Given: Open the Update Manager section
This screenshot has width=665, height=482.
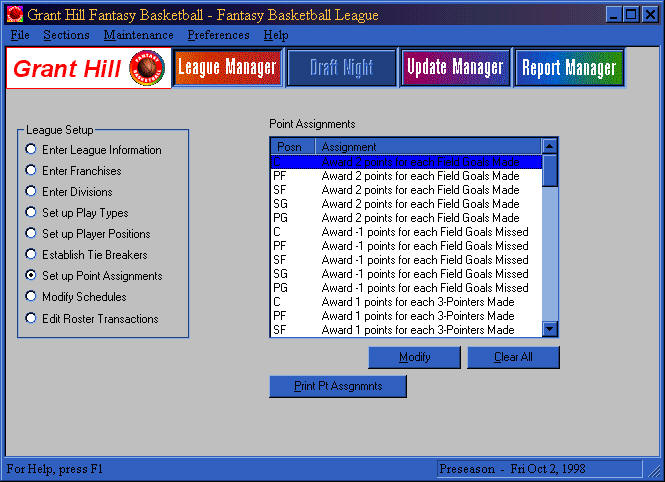Looking at the screenshot, I should pyautogui.click(x=455, y=67).
